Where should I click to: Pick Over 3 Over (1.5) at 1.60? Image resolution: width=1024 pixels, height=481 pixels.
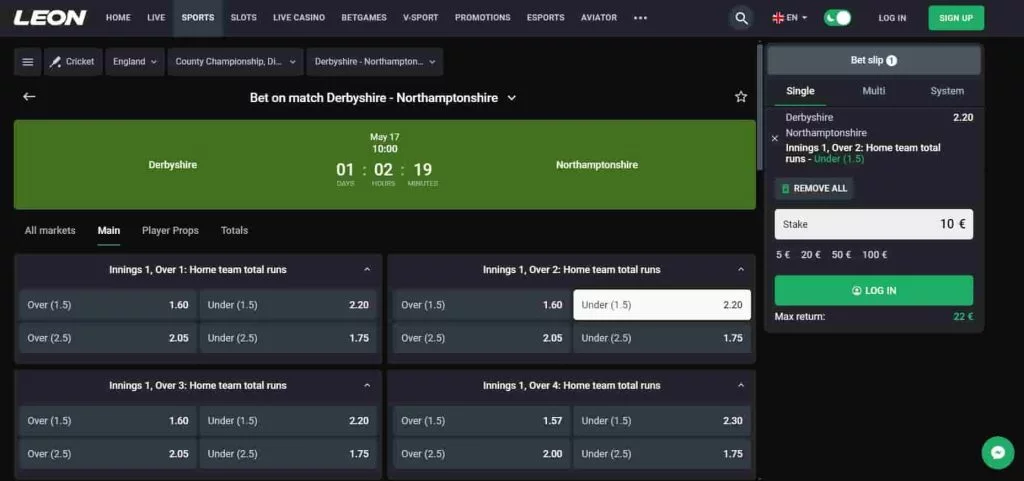[x=108, y=421]
